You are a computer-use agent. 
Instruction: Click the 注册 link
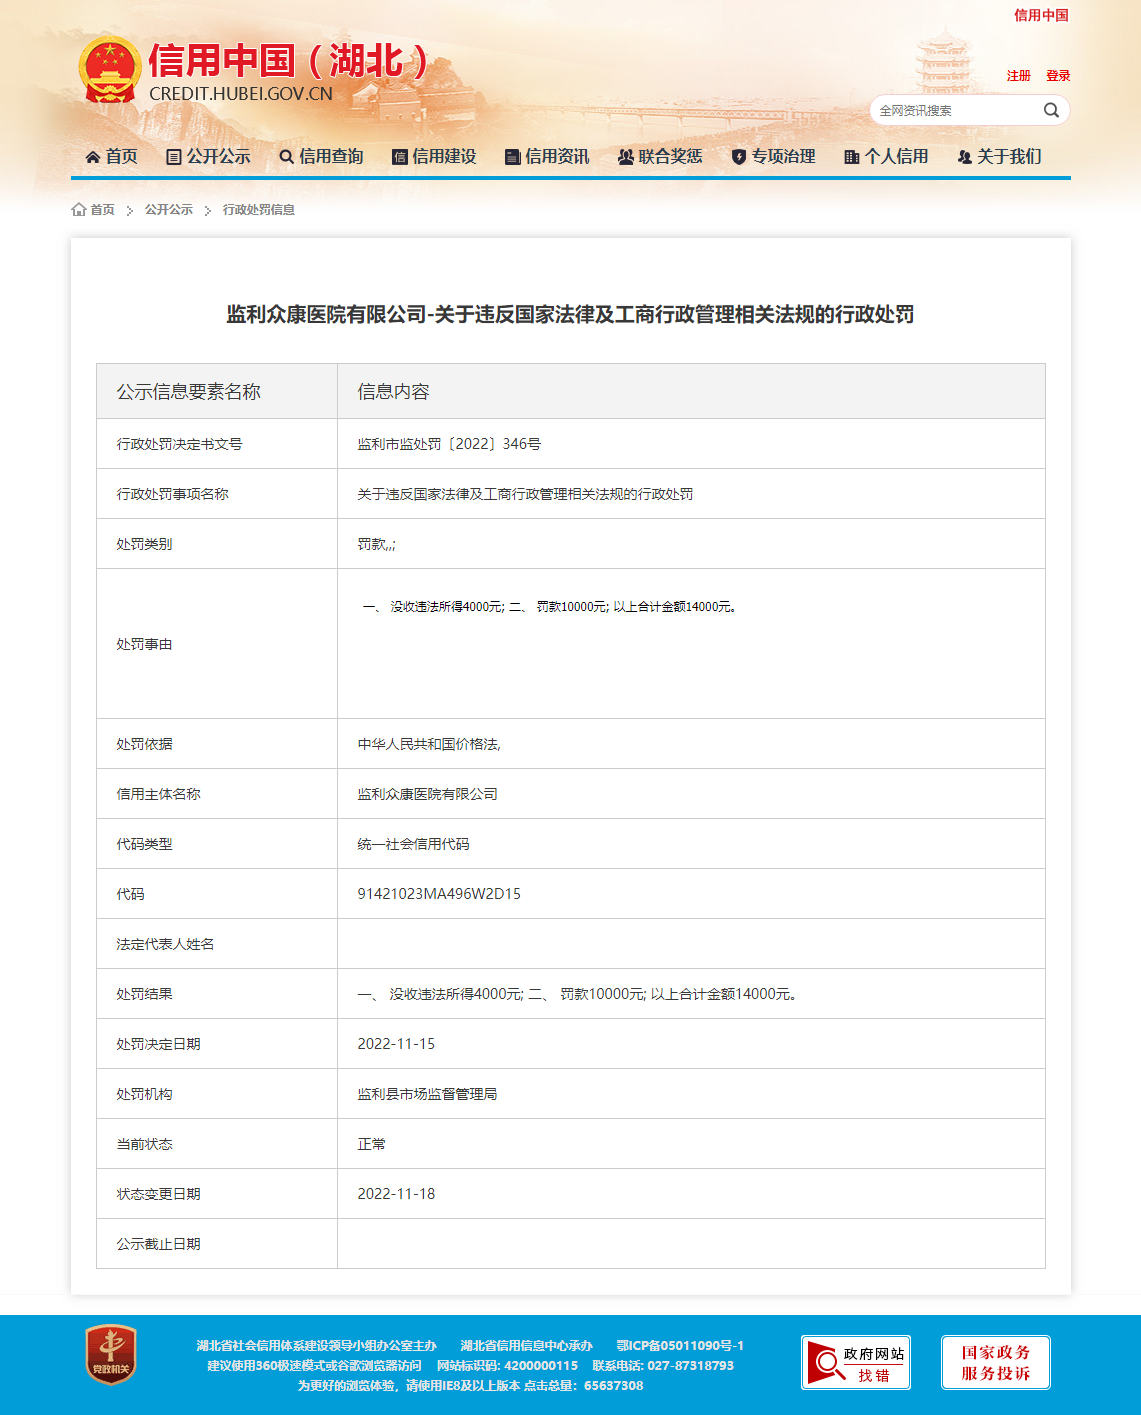tap(1019, 76)
